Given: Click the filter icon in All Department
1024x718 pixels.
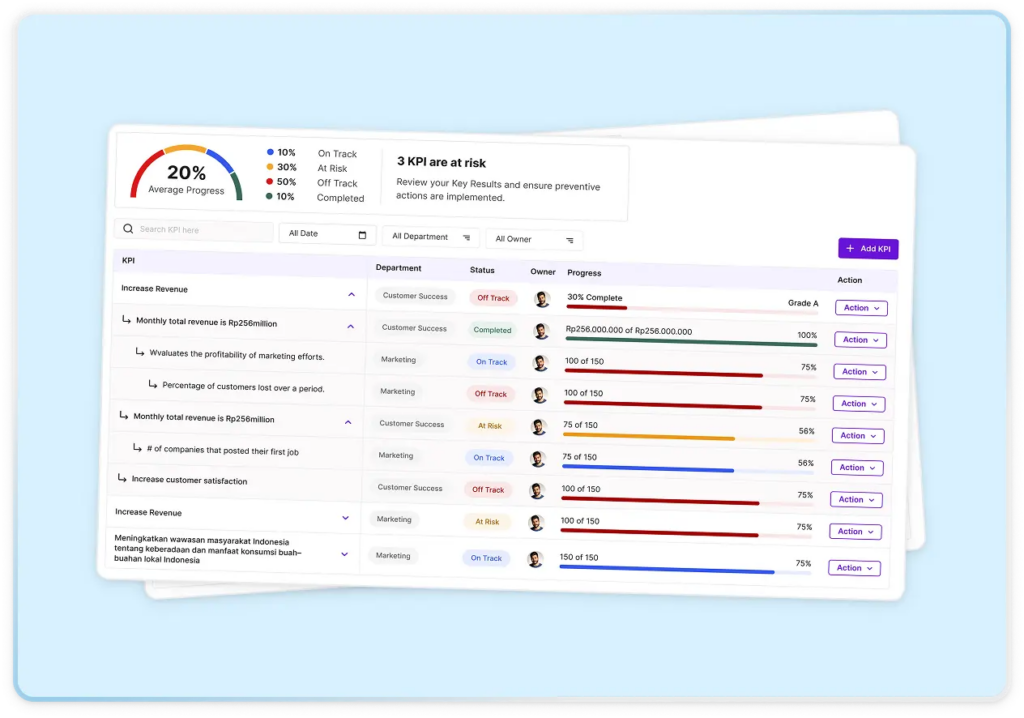Looking at the screenshot, I should click(466, 238).
